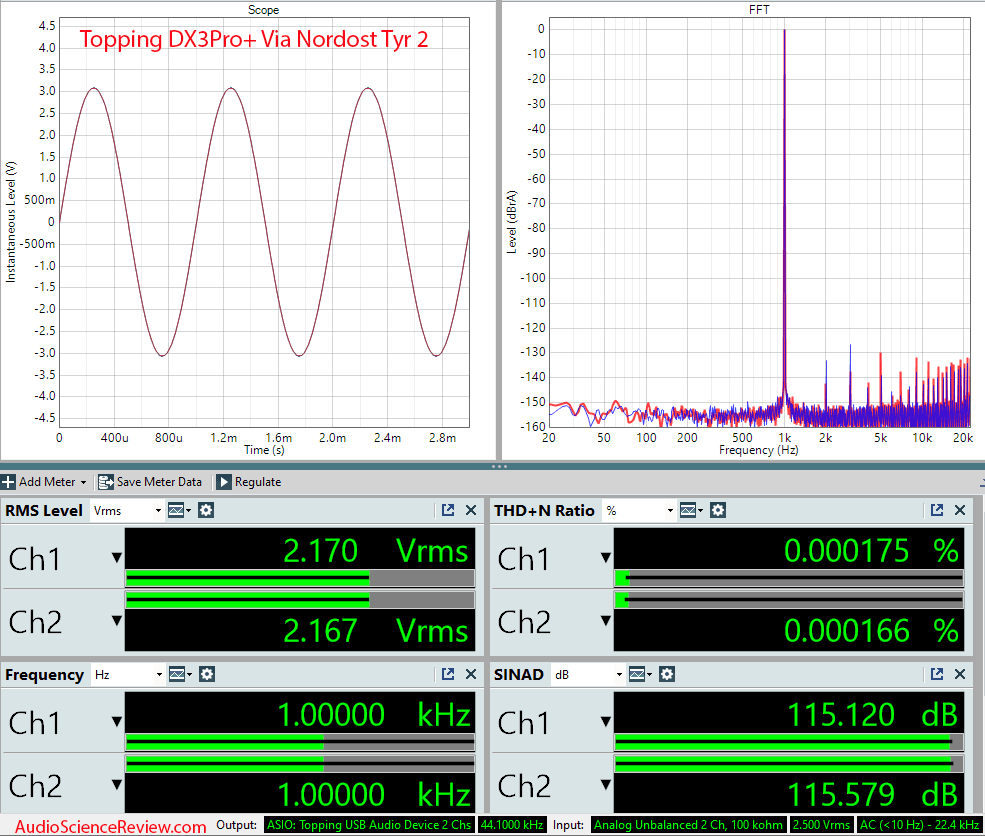Image resolution: width=985 pixels, height=836 pixels.
Task: Pop out the THD+N Ratio meter
Action: coord(937,511)
